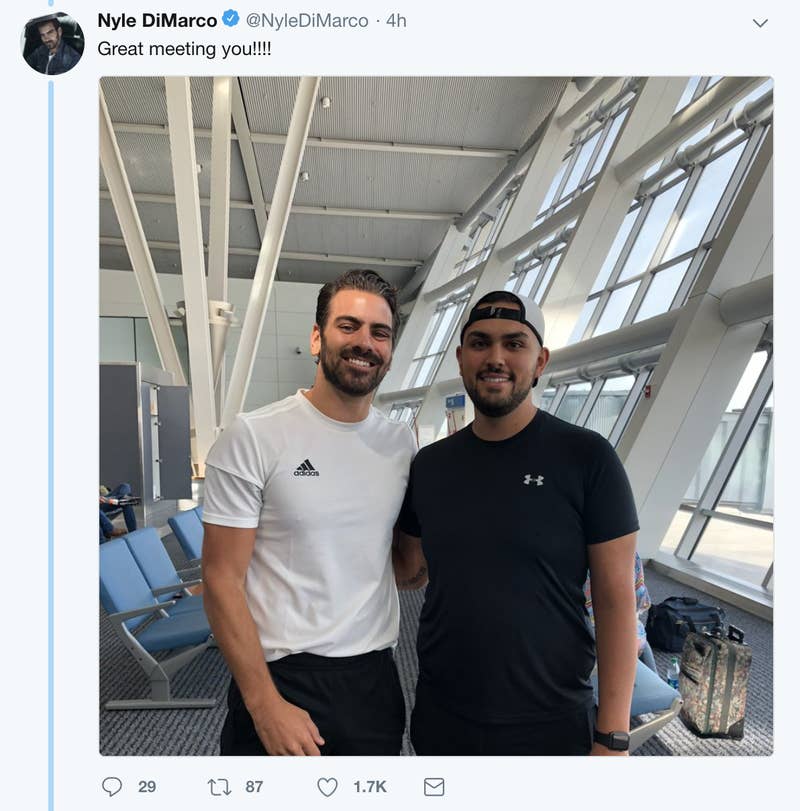Like the tweet with the heart icon
Image resolution: width=800 pixels, height=811 pixels.
click(x=328, y=787)
